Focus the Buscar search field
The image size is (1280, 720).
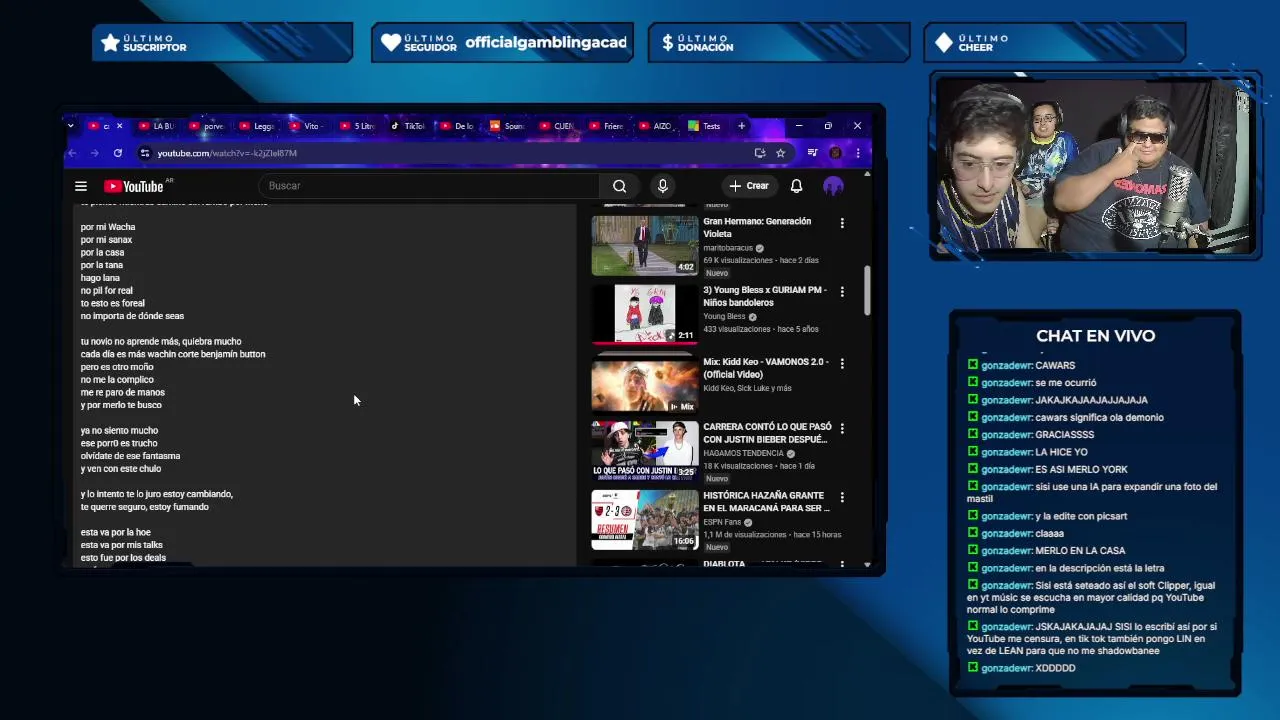click(430, 186)
